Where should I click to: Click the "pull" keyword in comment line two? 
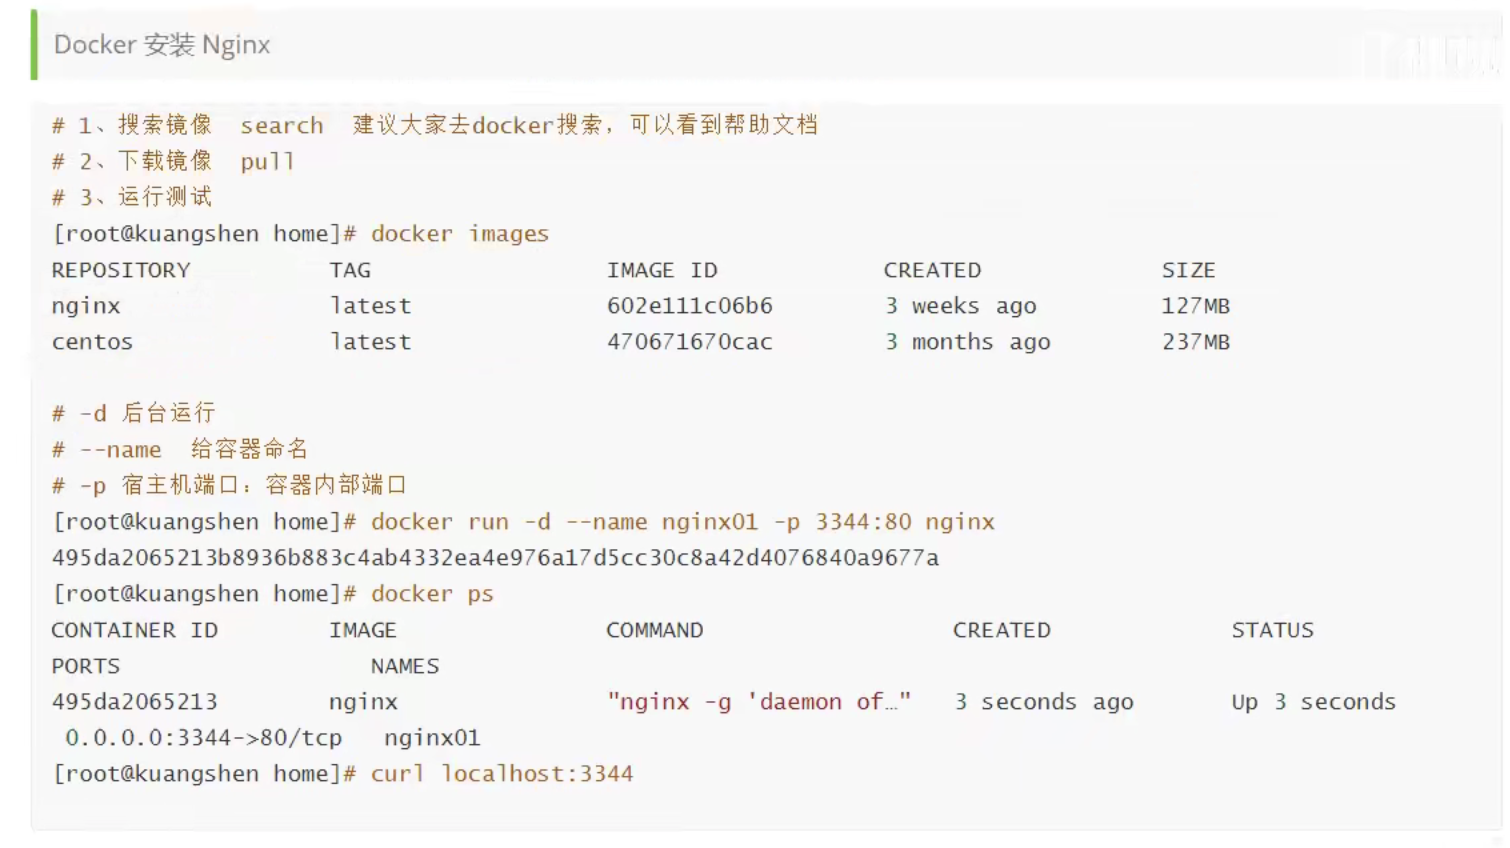tap(267, 161)
